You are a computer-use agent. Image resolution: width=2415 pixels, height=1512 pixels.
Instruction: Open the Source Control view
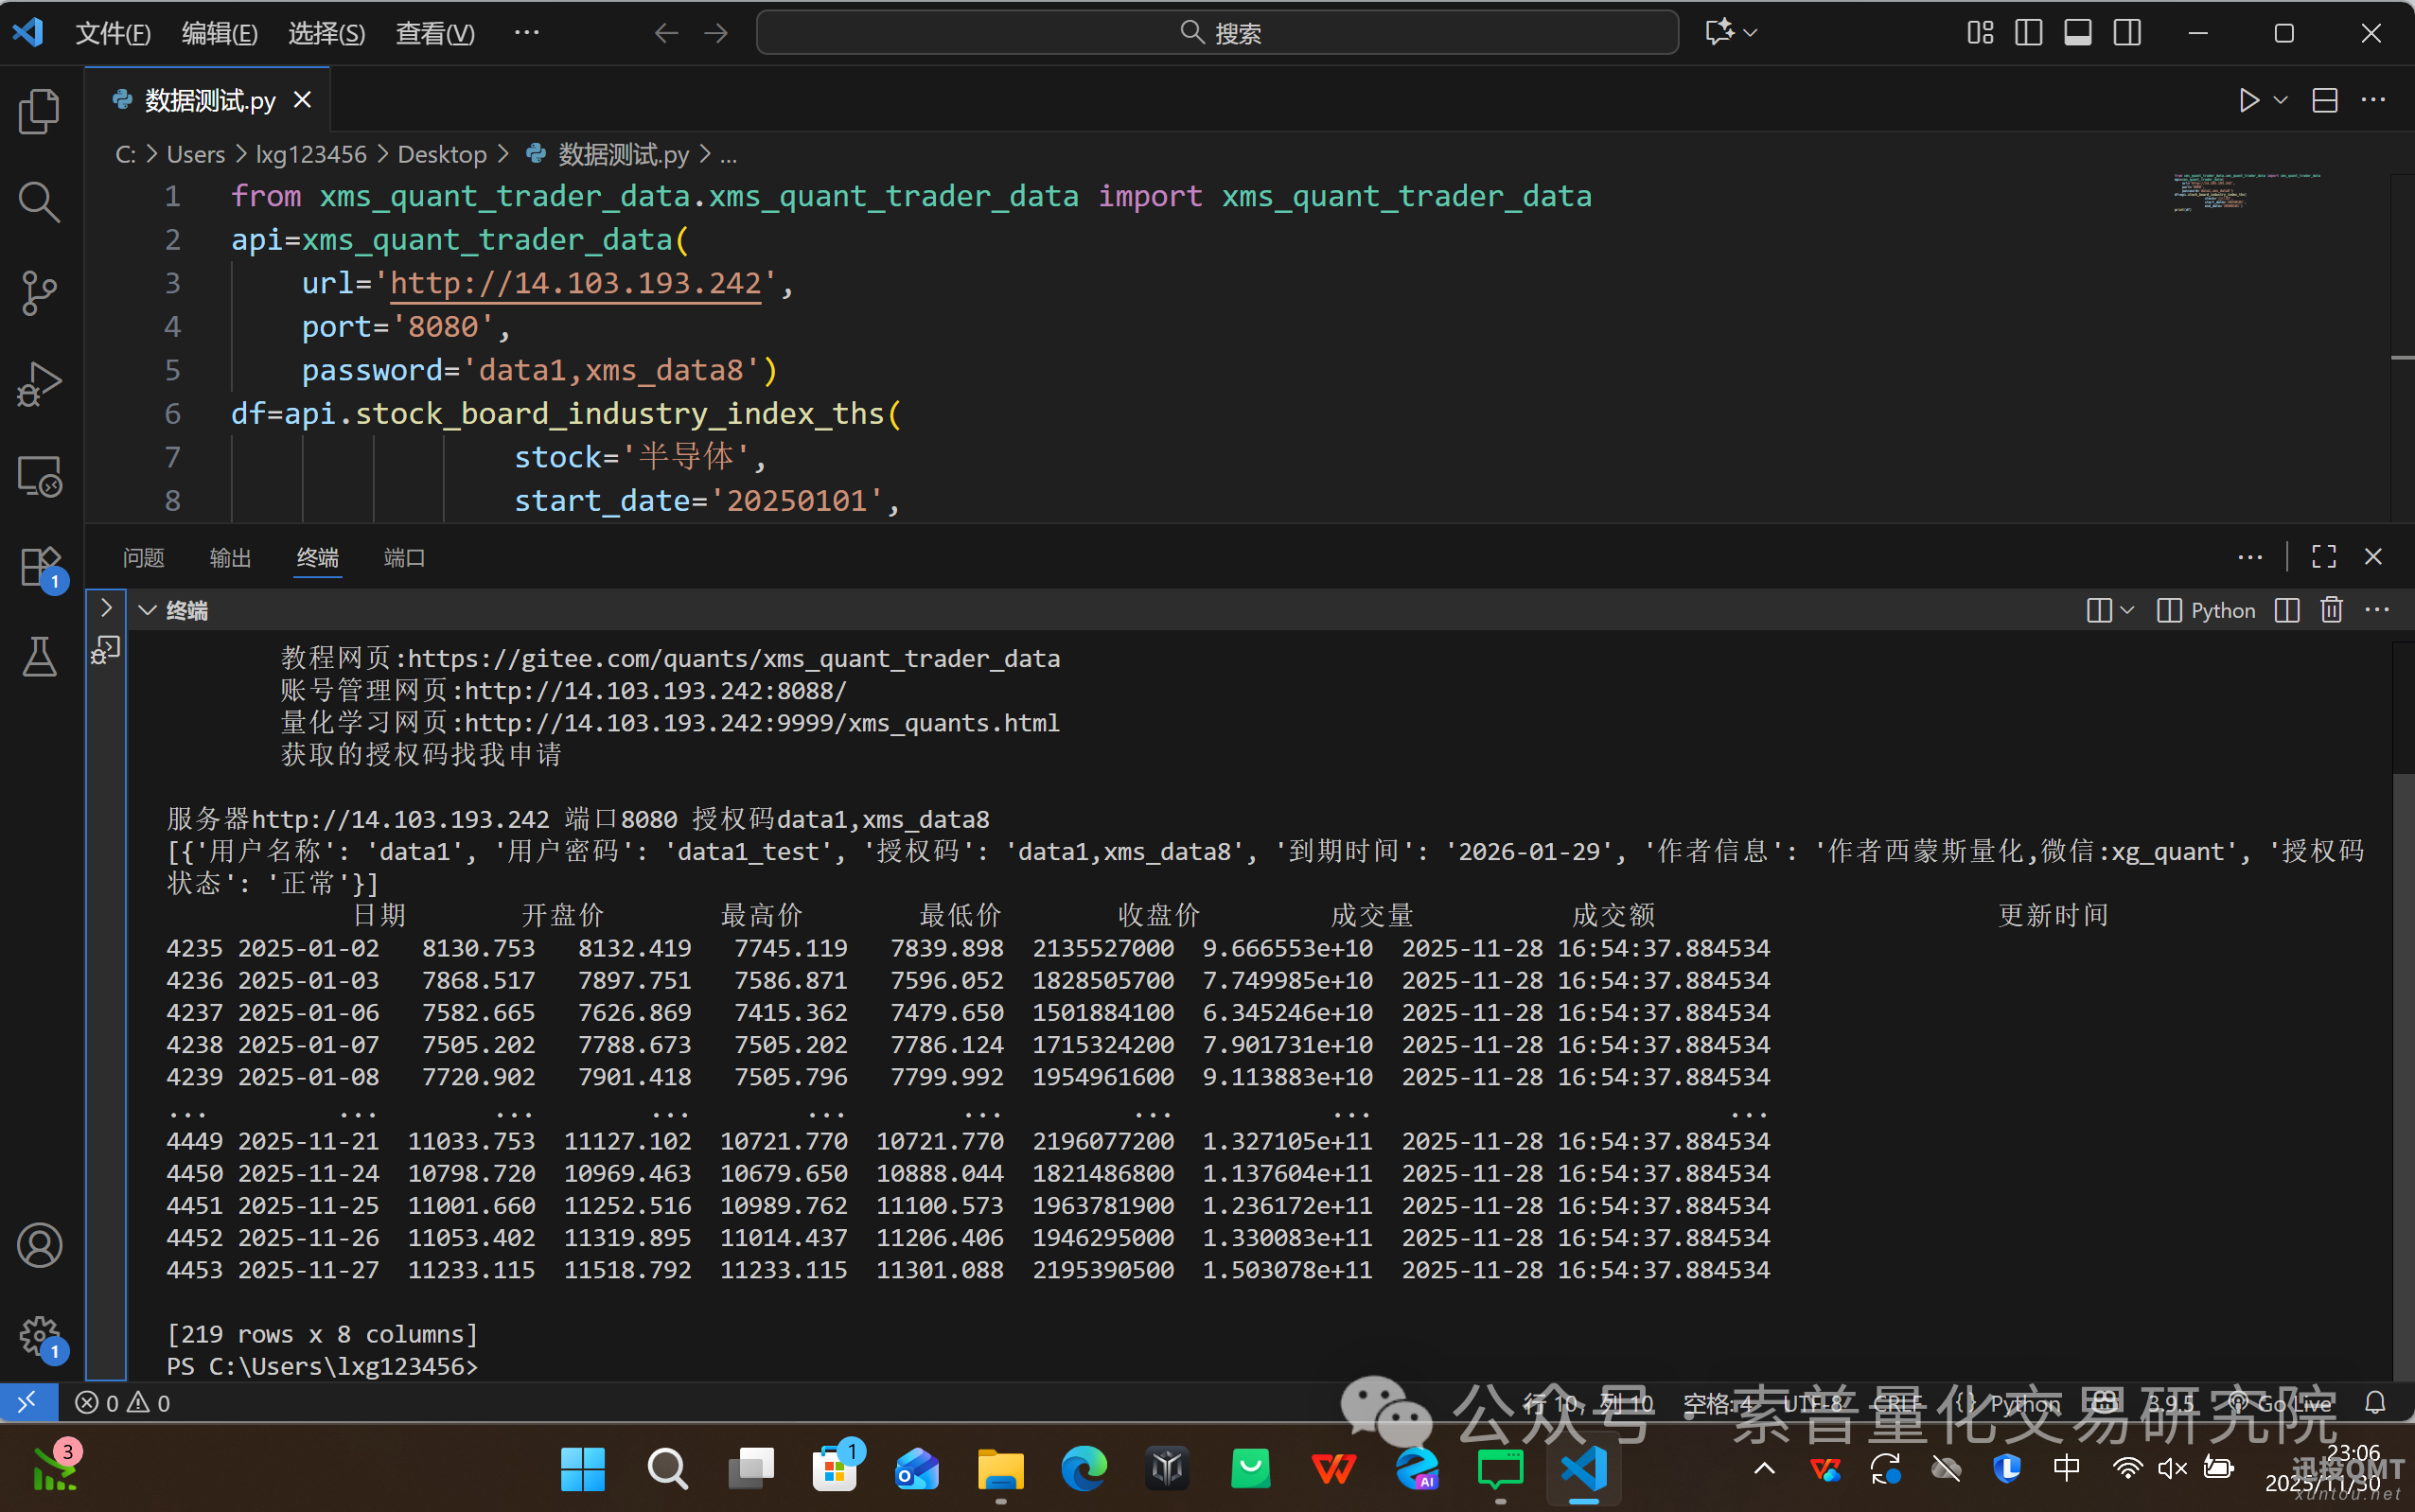click(39, 293)
